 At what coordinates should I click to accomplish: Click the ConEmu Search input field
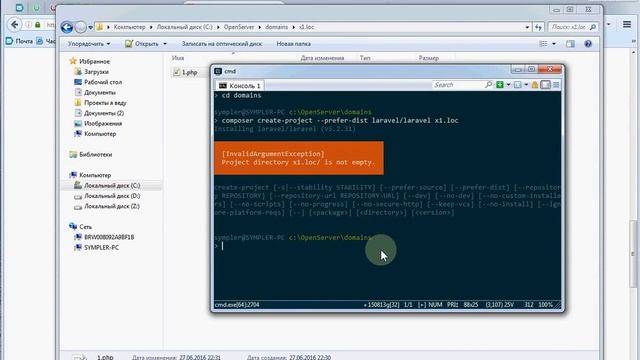[x=458, y=85]
